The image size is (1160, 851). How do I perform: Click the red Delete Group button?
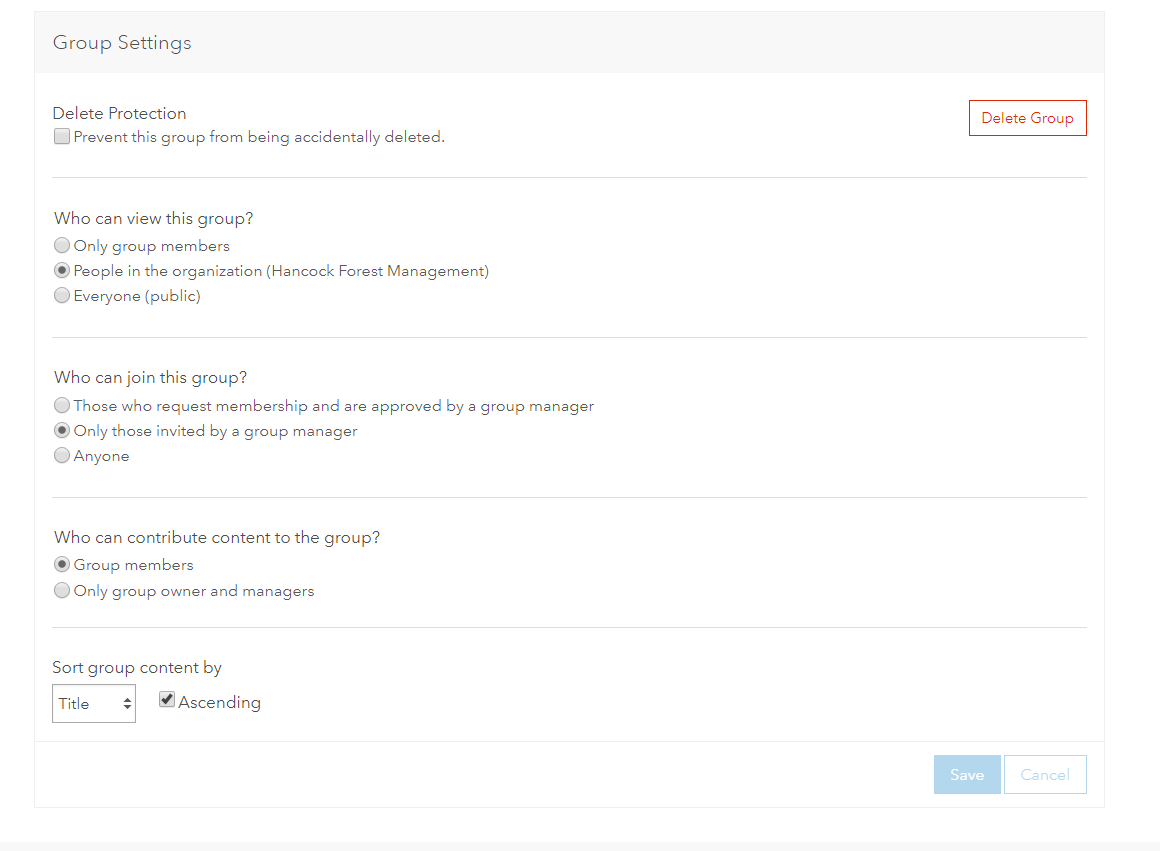tap(1027, 118)
